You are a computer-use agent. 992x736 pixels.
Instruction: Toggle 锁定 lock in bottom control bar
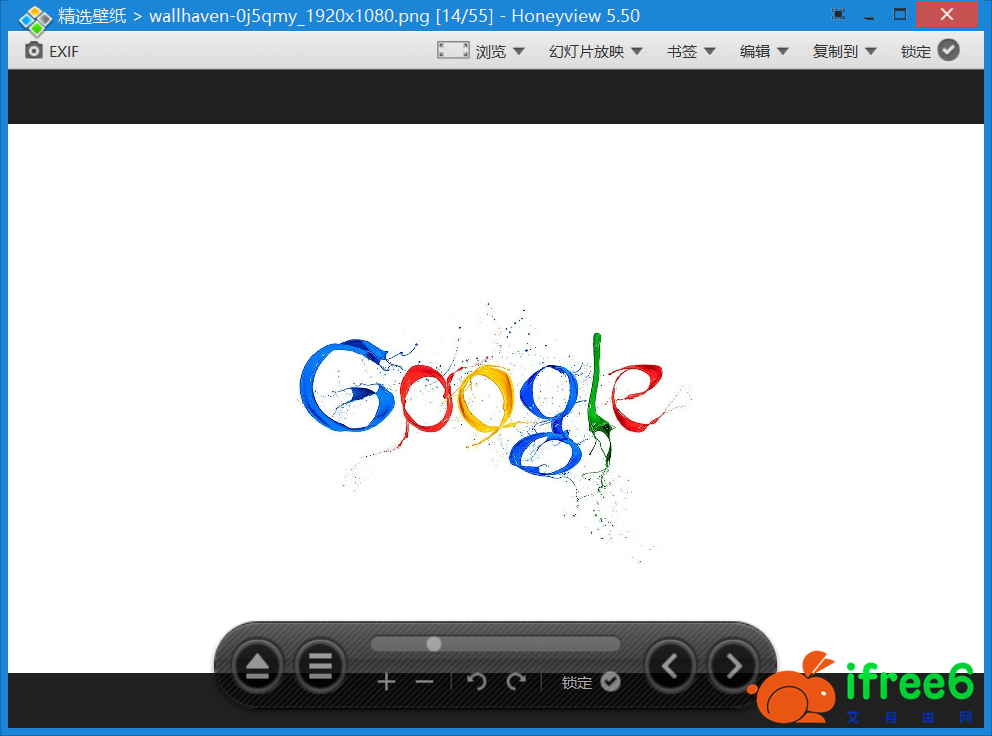tap(590, 682)
